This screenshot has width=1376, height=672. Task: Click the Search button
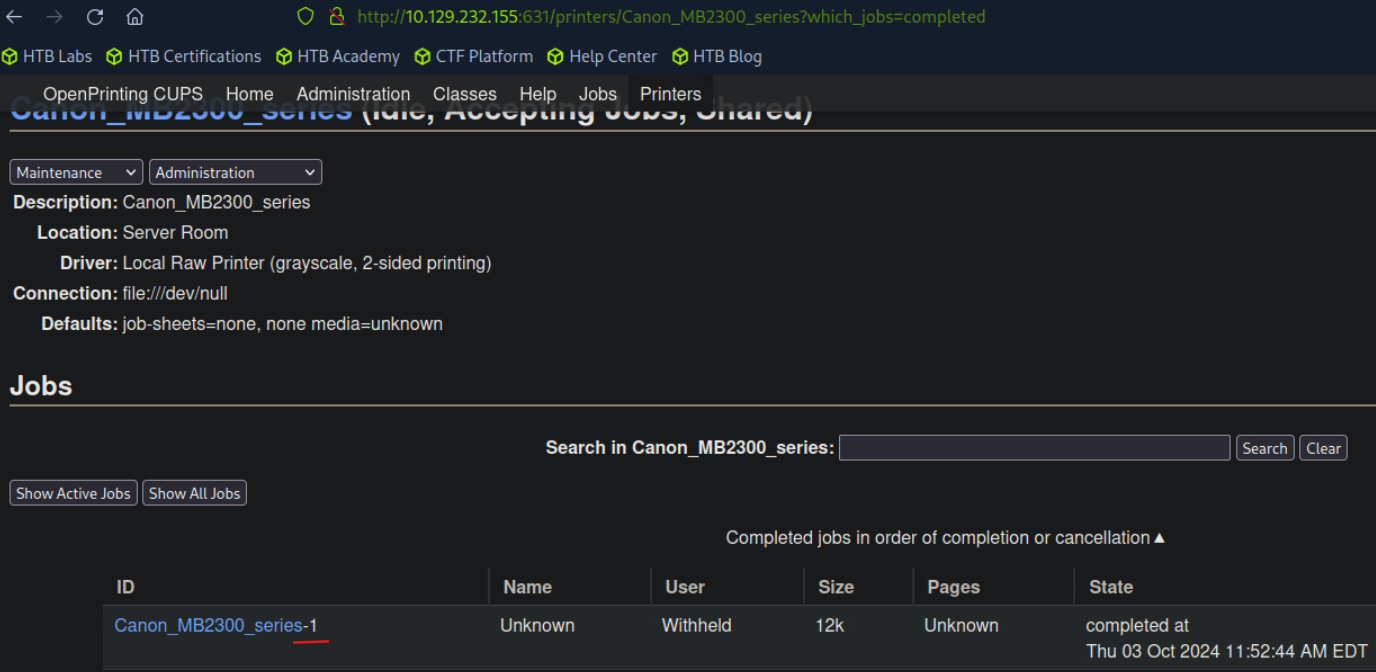click(x=1265, y=448)
